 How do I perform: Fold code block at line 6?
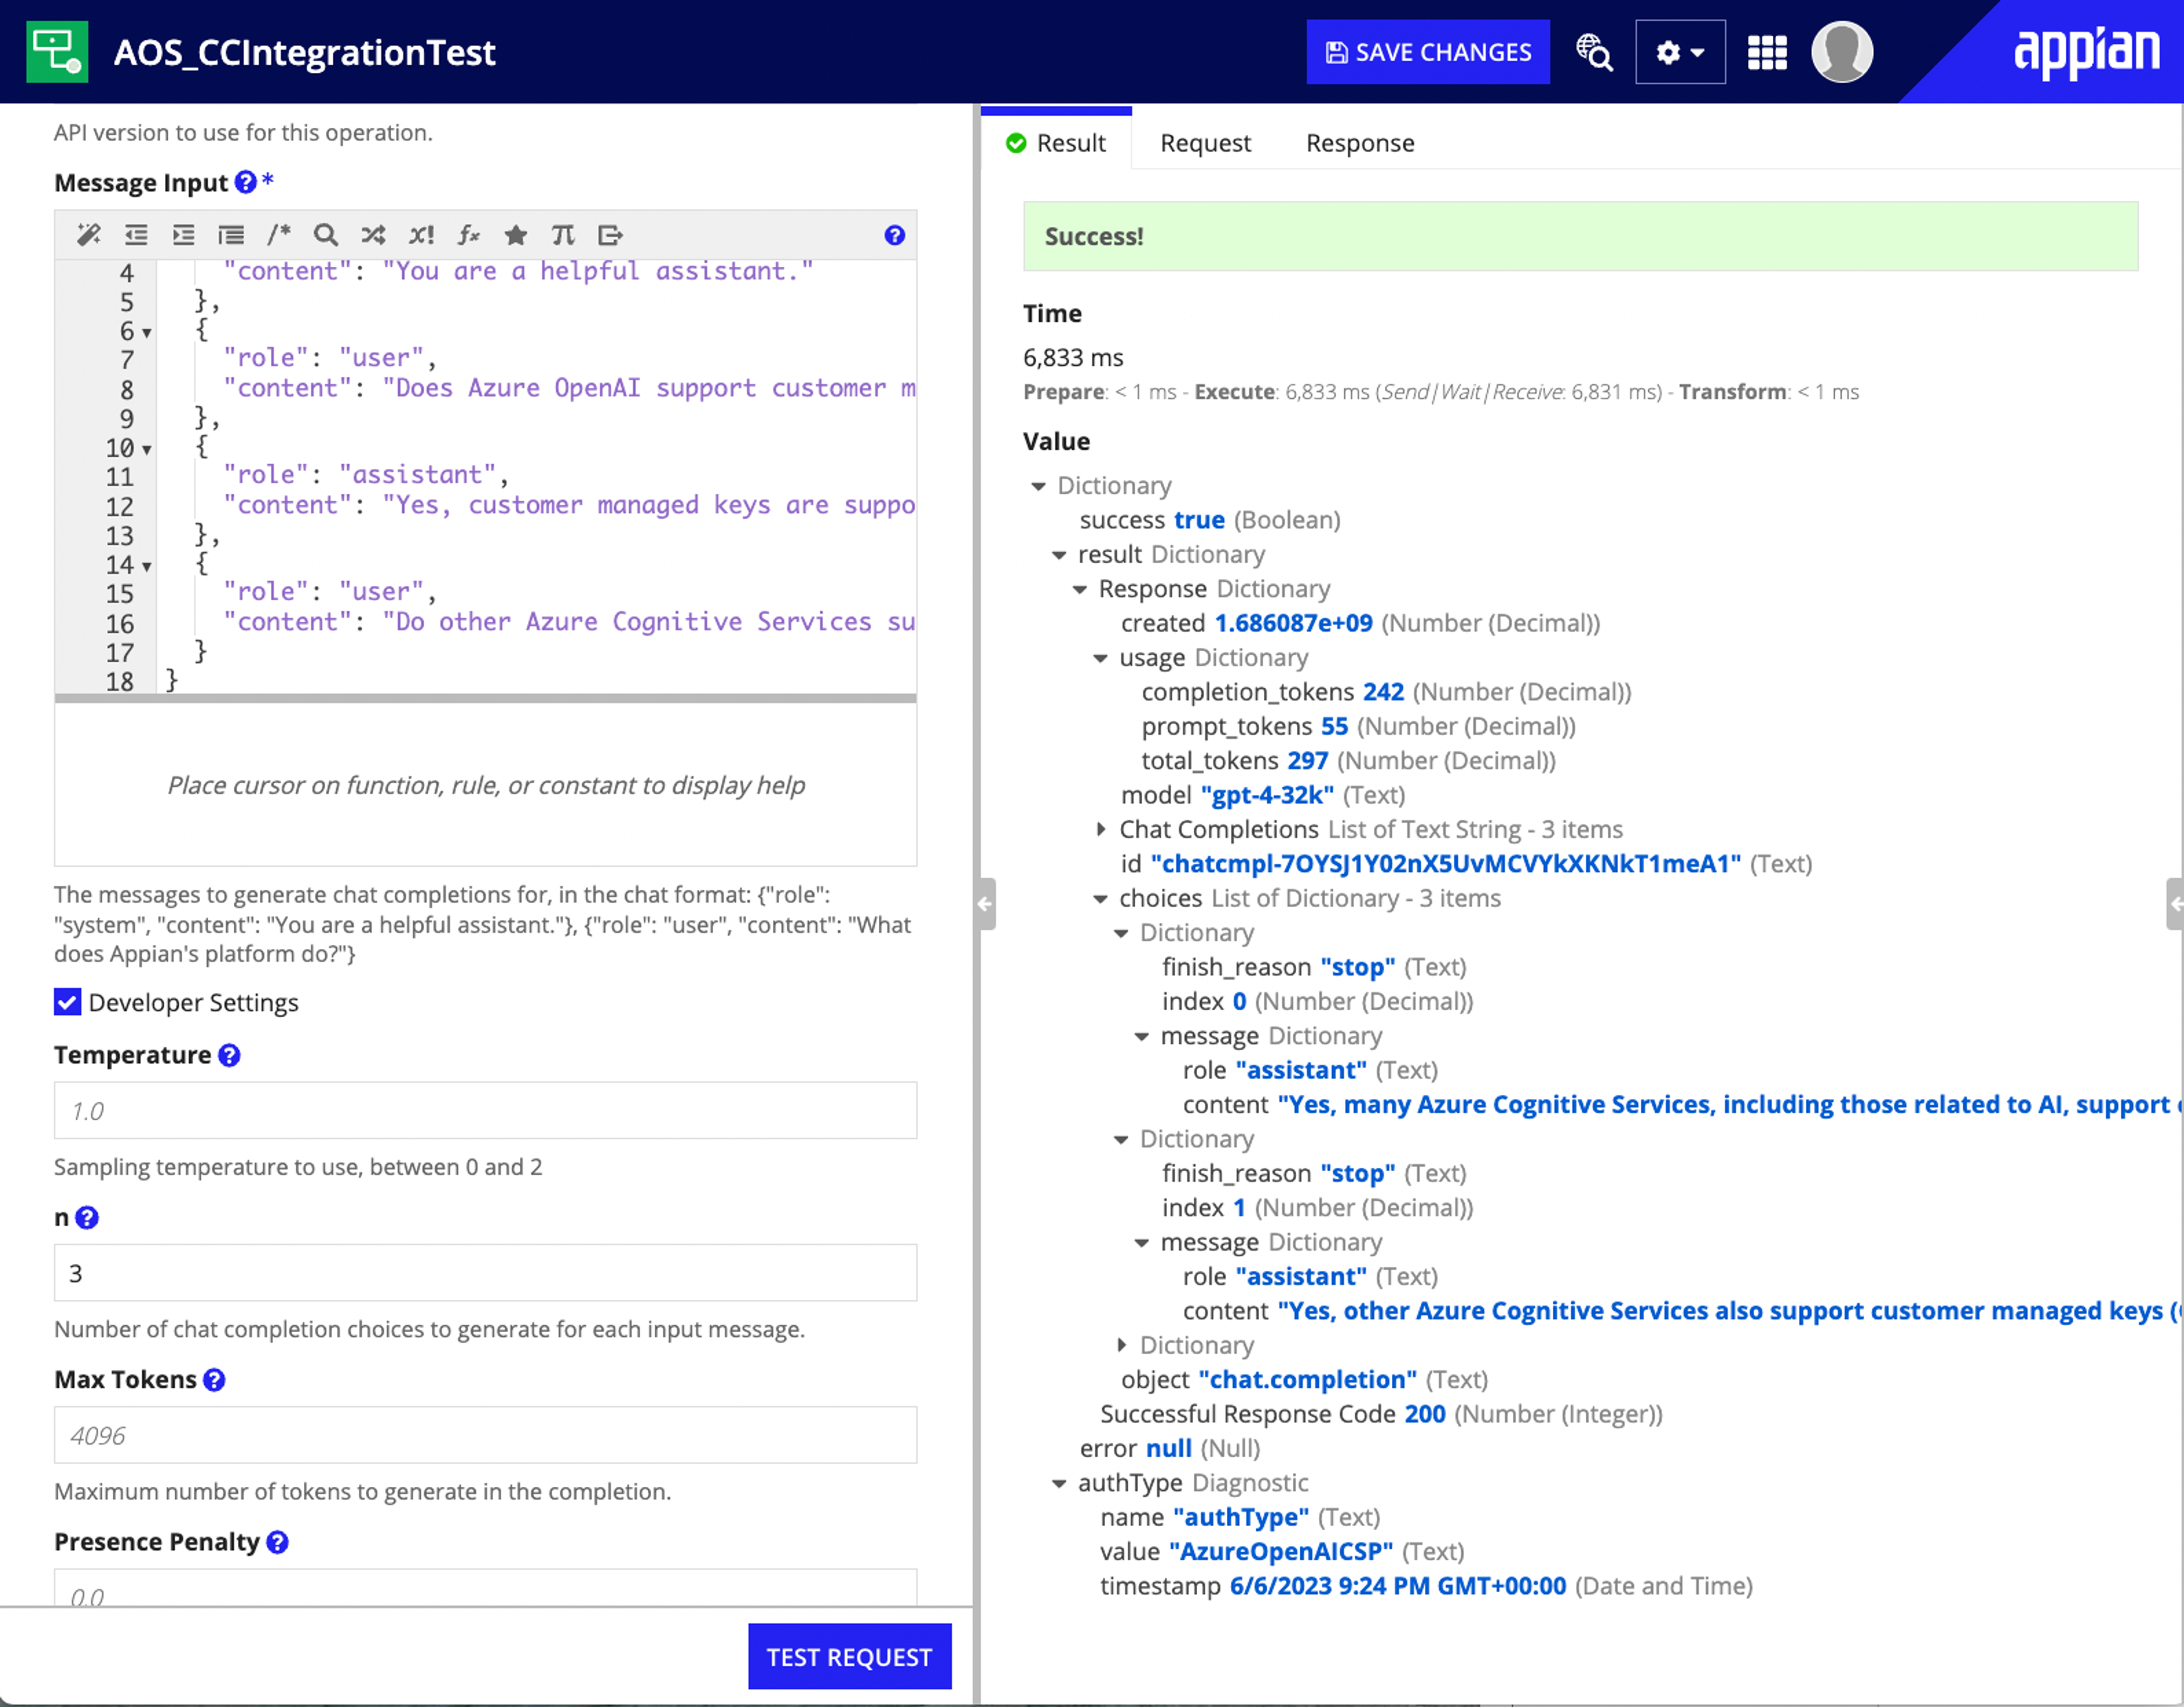(147, 333)
